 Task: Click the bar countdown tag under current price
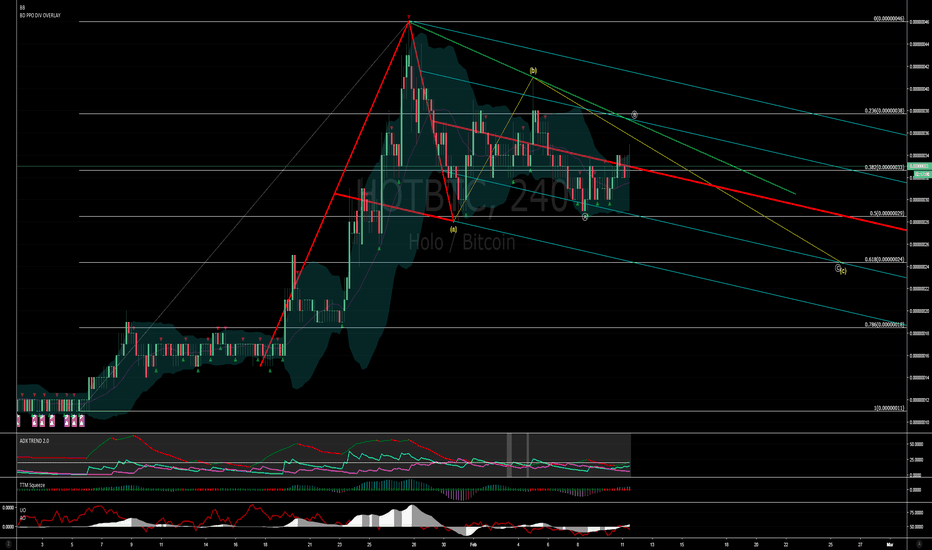pos(921,174)
